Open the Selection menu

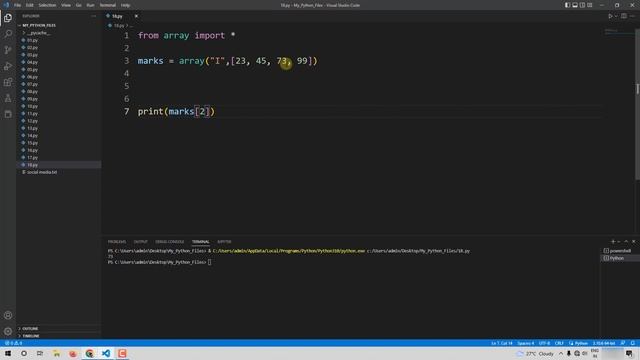47,5
